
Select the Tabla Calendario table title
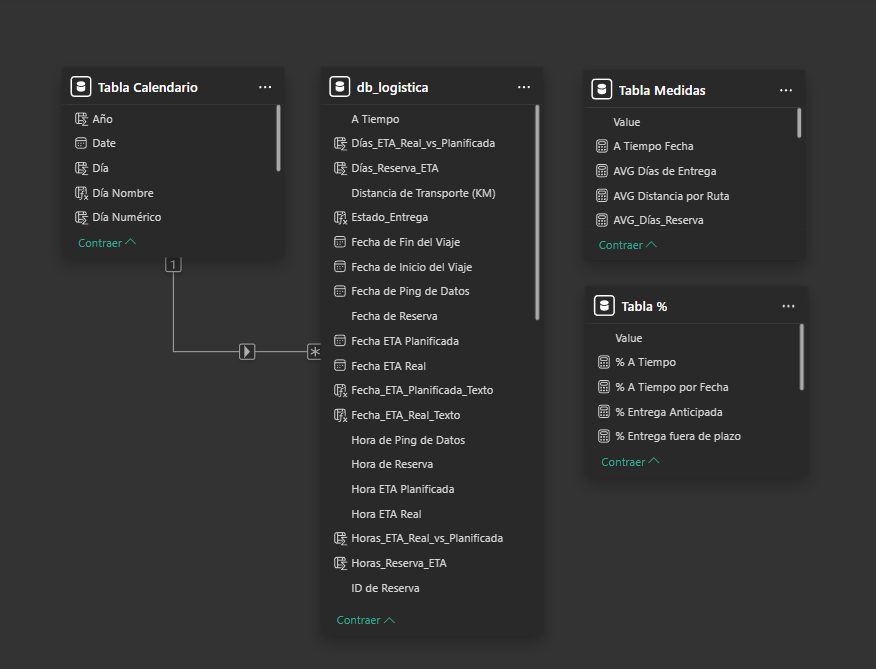(x=147, y=87)
